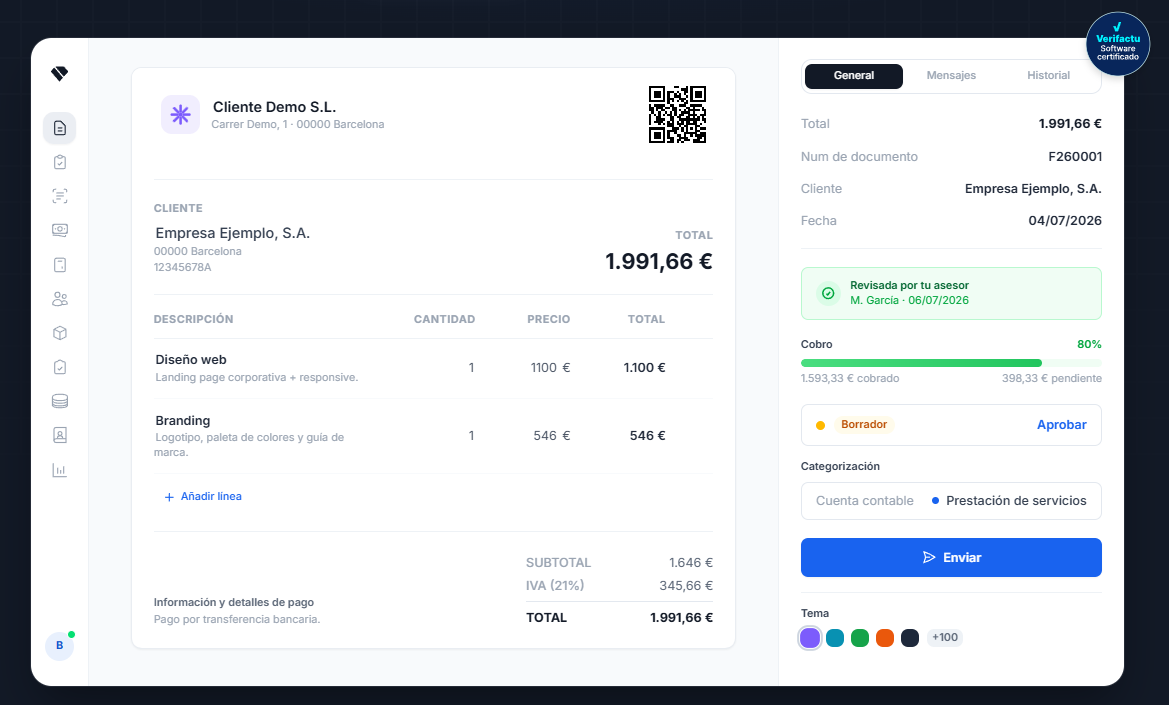Open the Cuenta contable Prestación de servicios selector

pos(951,501)
